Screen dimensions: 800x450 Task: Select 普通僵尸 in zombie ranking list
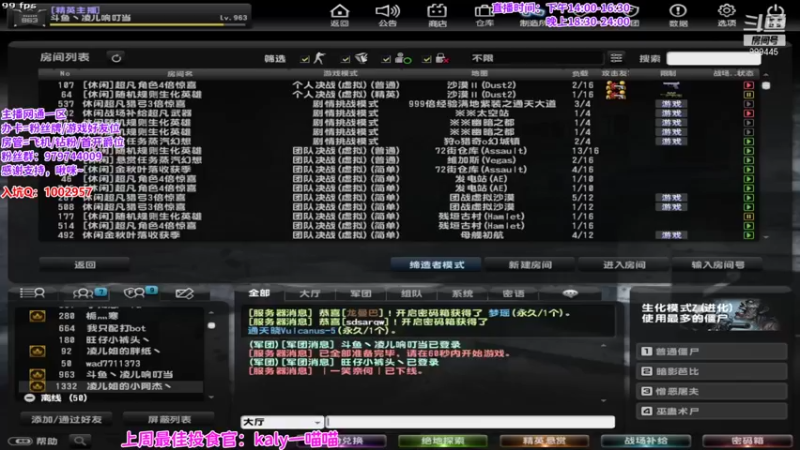tap(711, 352)
